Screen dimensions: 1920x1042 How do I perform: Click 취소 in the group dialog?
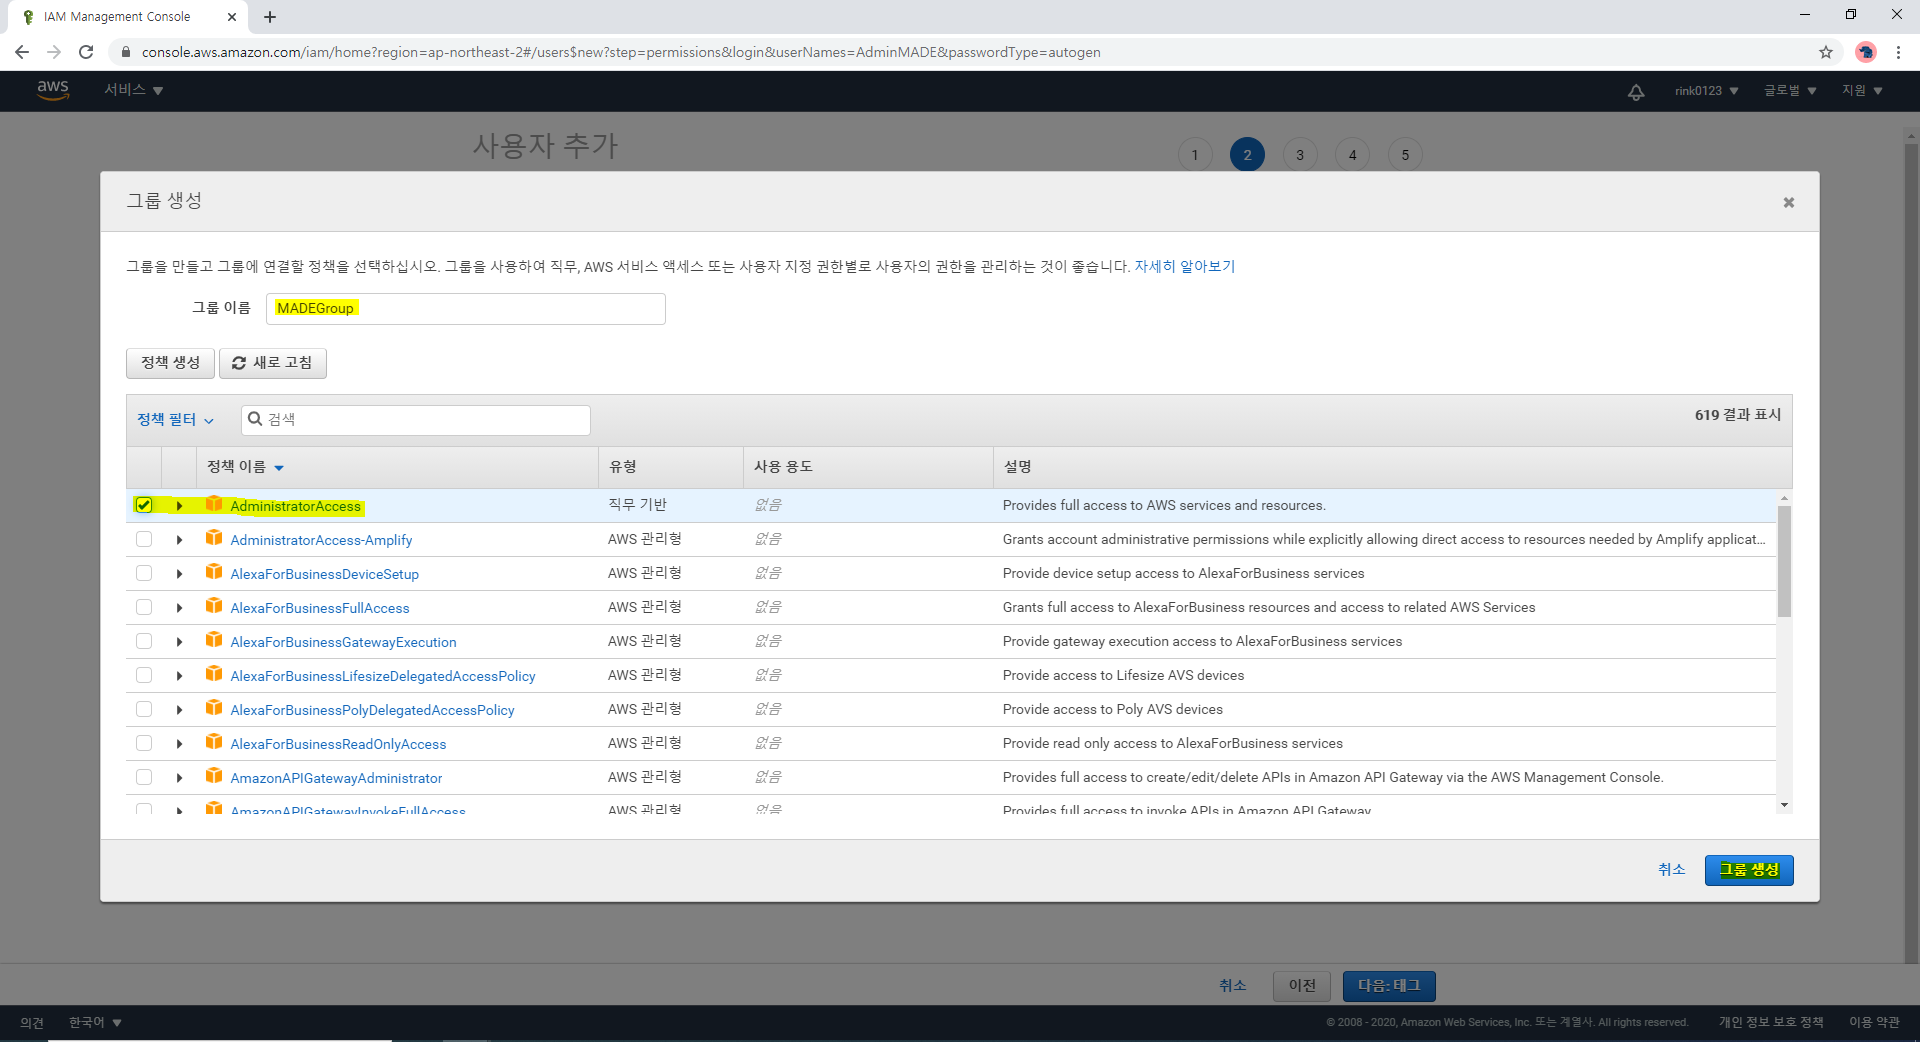point(1671,870)
